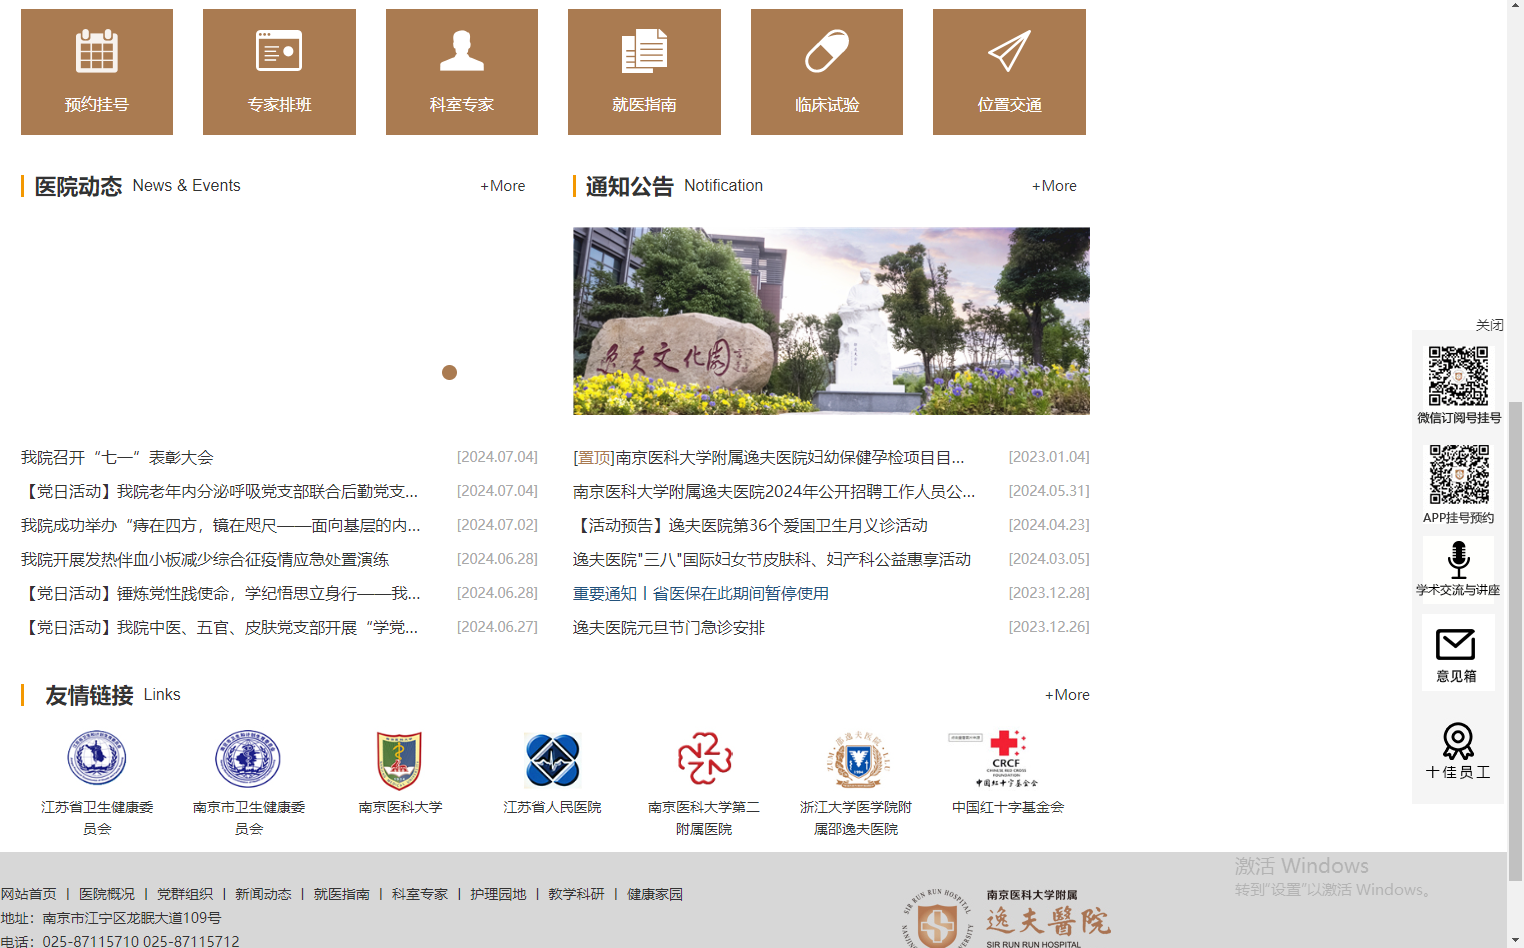The image size is (1524, 948).
Task: Click footer link 就医指南
Action: click(x=342, y=894)
